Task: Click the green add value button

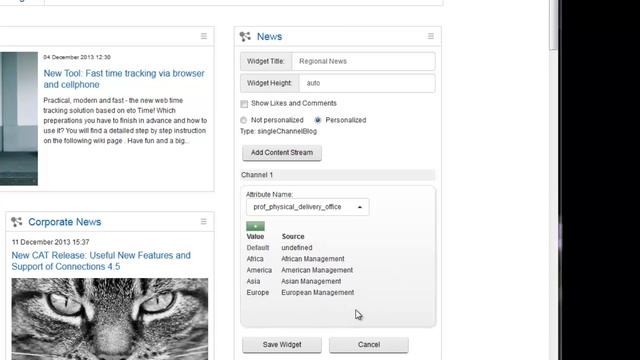Action: click(255, 226)
